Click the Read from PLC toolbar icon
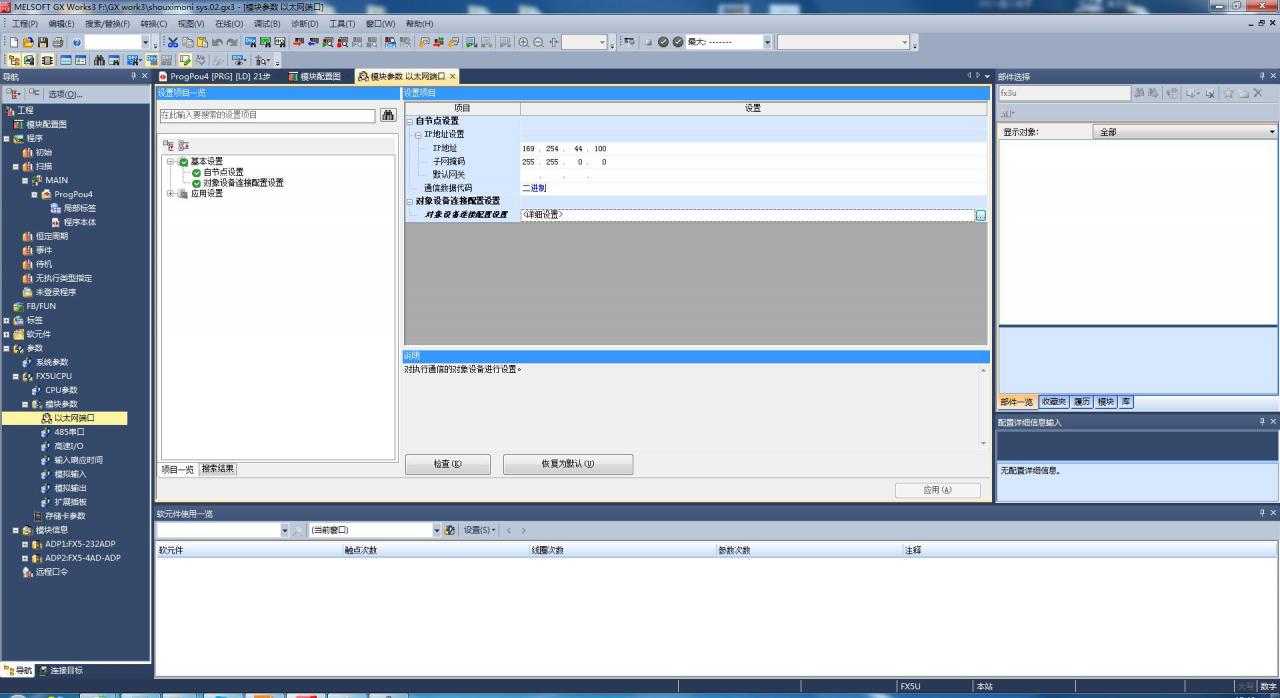Screen dimensions: 1280x698 click(x=314, y=42)
